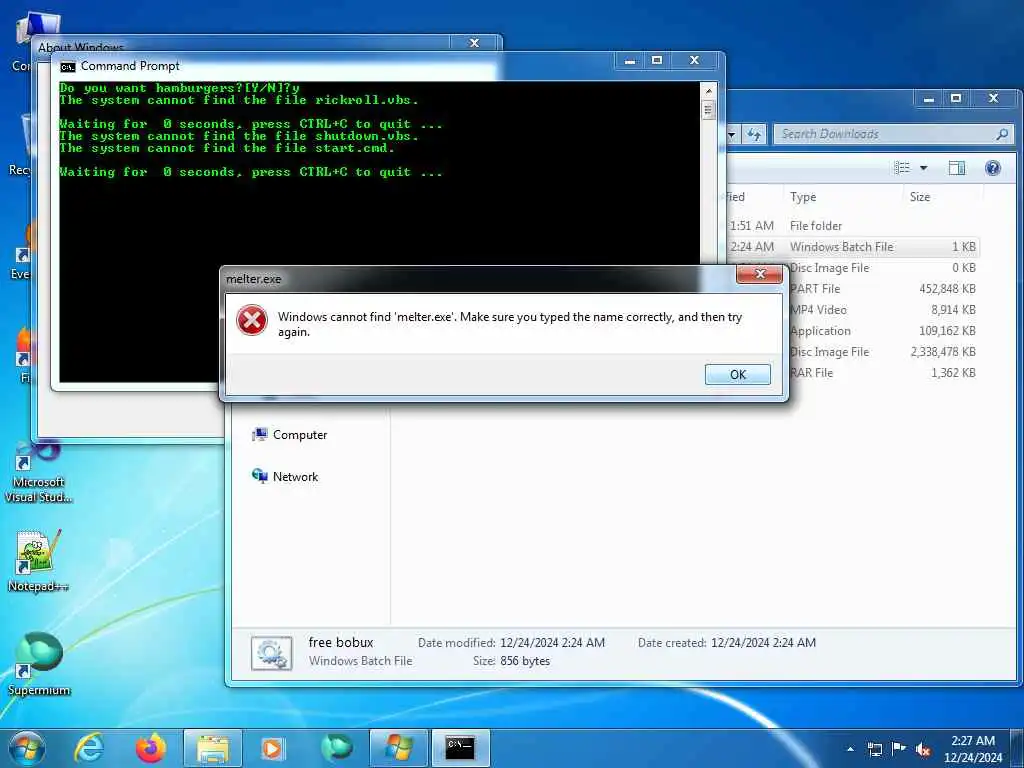Click the muted volume tray icon

(x=923, y=750)
